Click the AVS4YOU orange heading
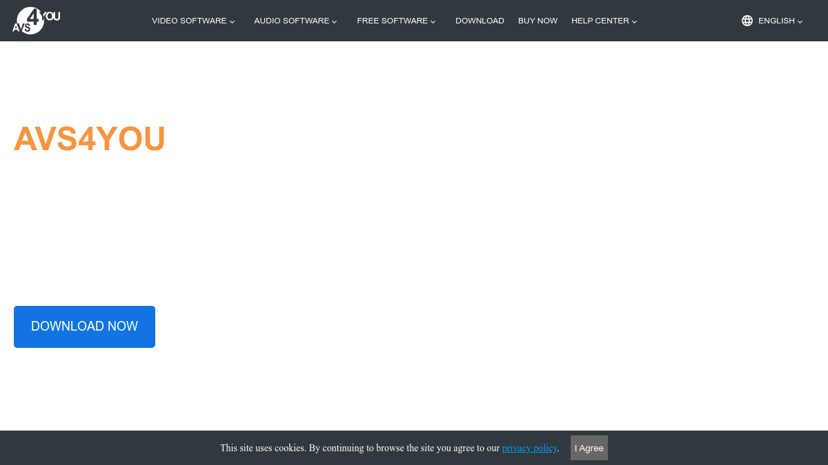This screenshot has height=465, width=828. pos(90,139)
